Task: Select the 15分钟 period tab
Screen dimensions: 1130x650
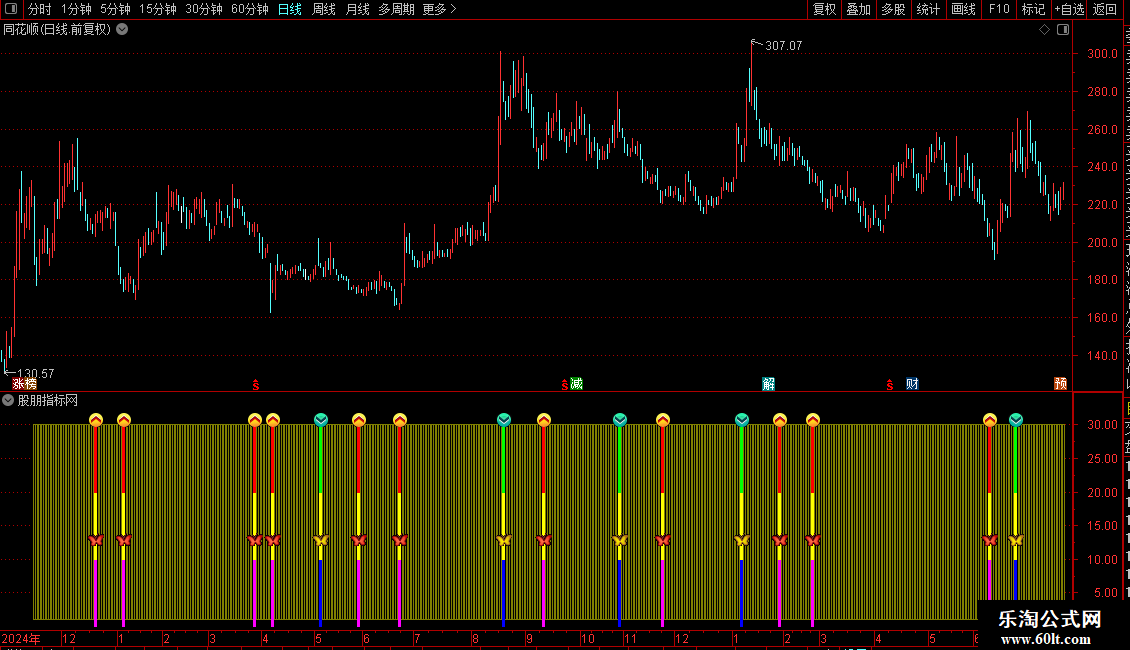Action: coord(158,9)
